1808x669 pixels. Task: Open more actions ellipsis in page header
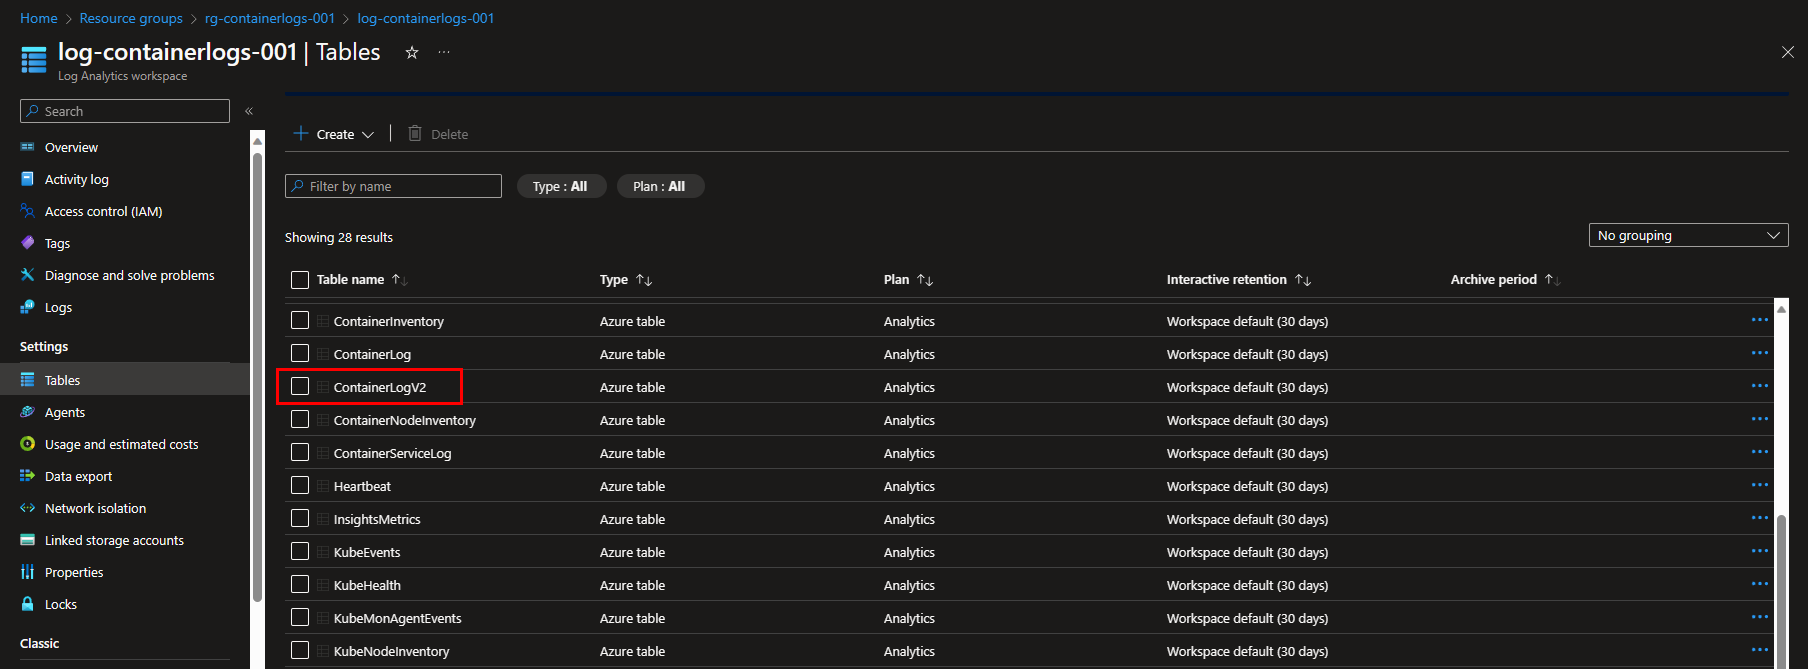pyautogui.click(x=444, y=53)
